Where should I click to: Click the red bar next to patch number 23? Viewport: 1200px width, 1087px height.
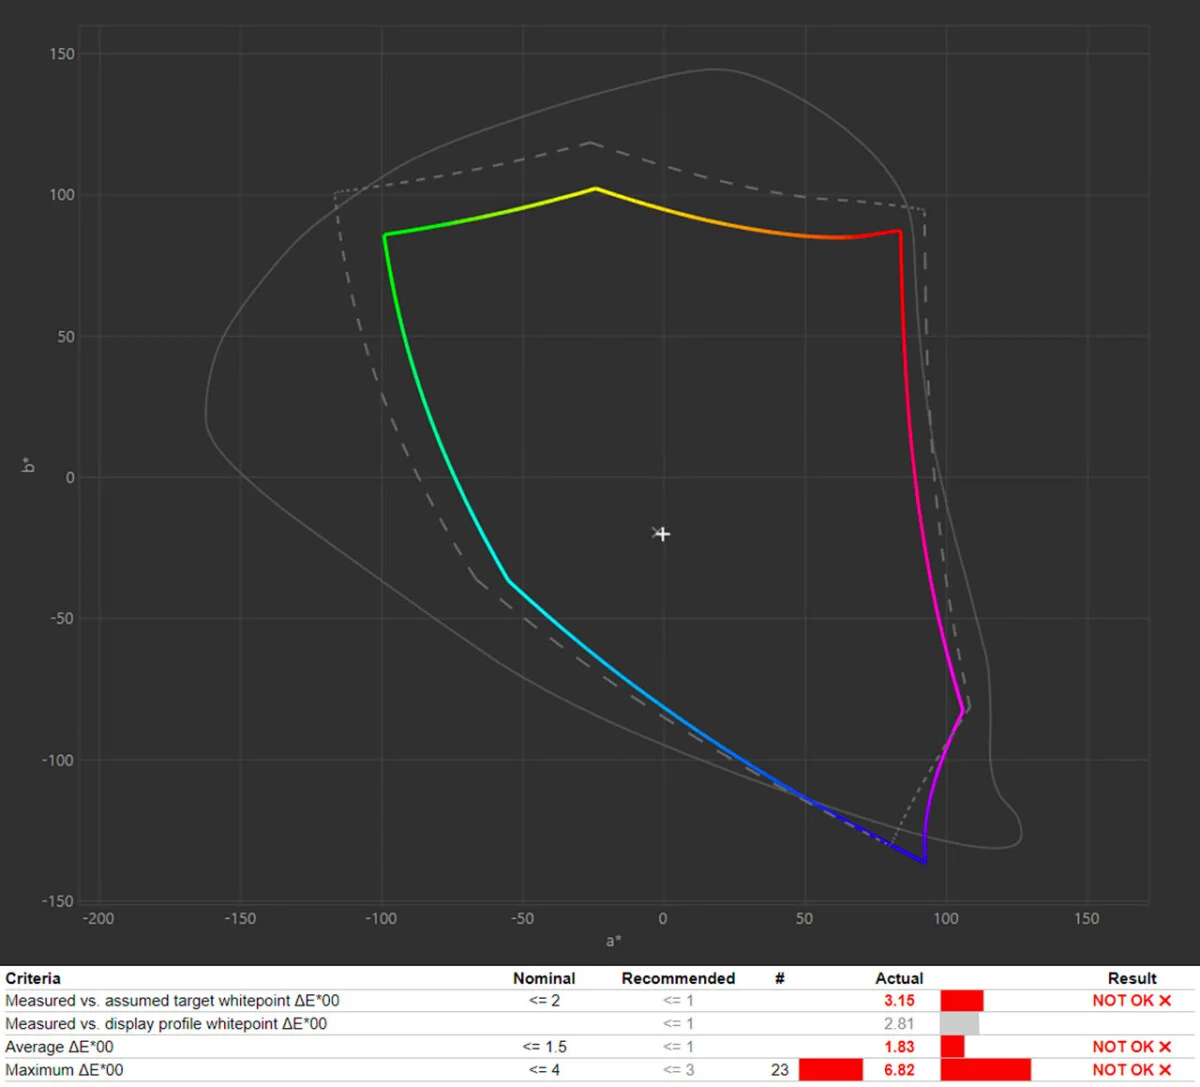[830, 1070]
